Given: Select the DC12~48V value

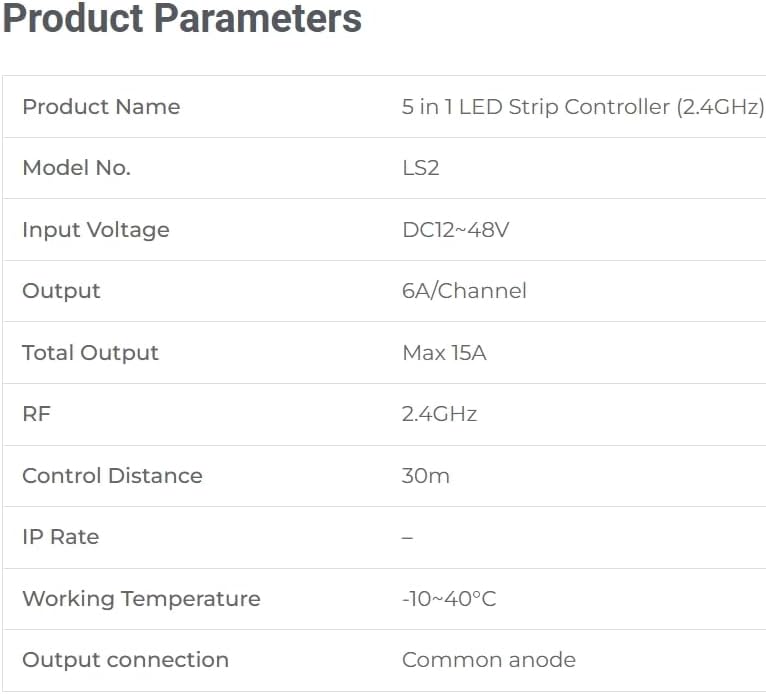Looking at the screenshot, I should 455,230.
